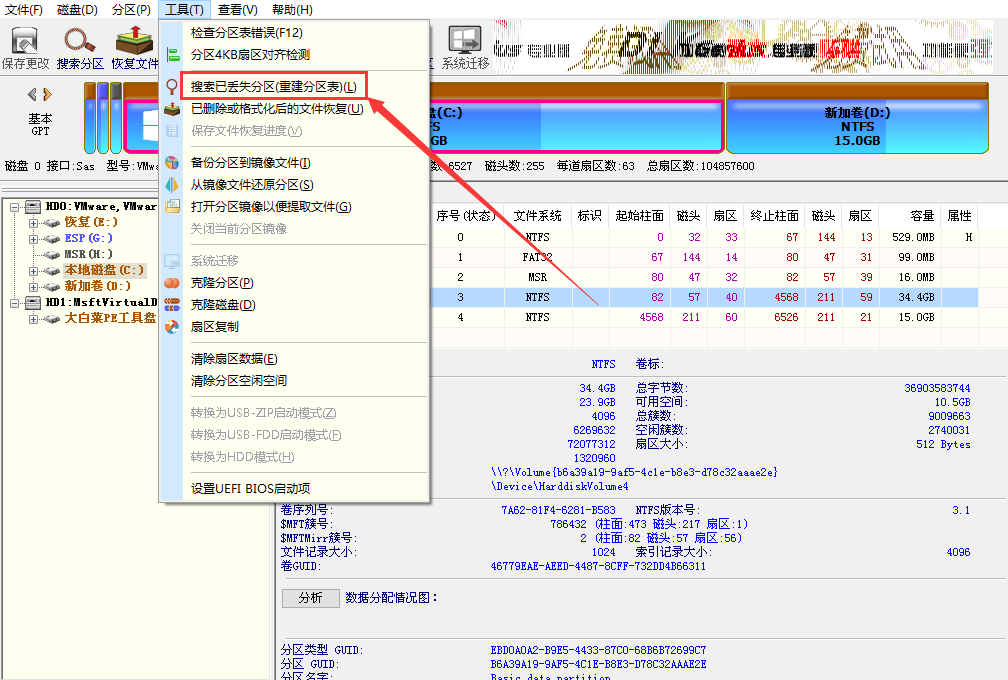Expand the 本地磁盘(C:) partition node
Image resolution: width=1008 pixels, height=680 pixels.
point(33,271)
